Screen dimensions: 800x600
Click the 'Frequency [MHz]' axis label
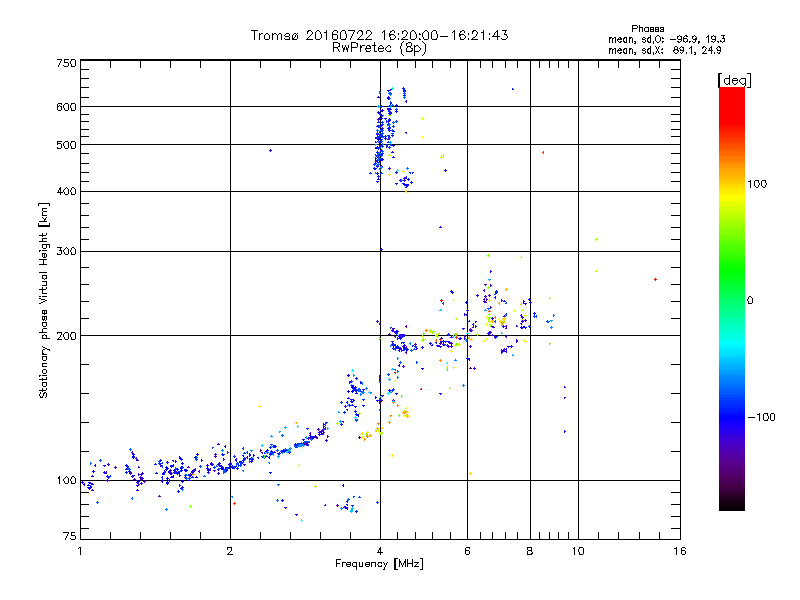click(x=379, y=564)
